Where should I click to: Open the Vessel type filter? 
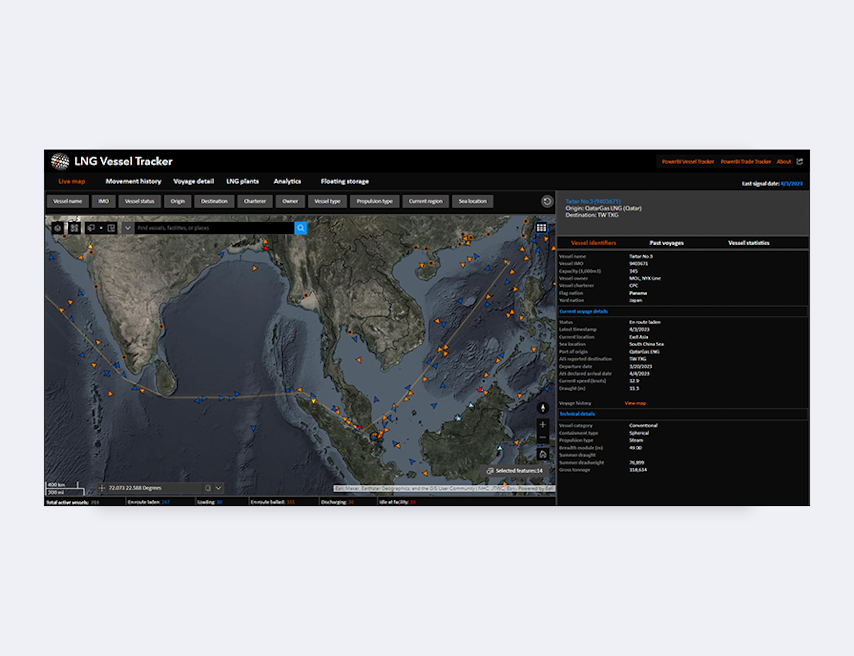pyautogui.click(x=327, y=202)
